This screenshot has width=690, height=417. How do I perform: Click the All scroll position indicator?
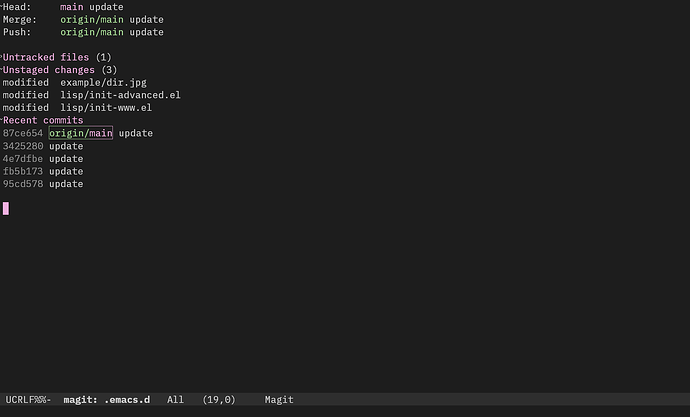pos(175,400)
